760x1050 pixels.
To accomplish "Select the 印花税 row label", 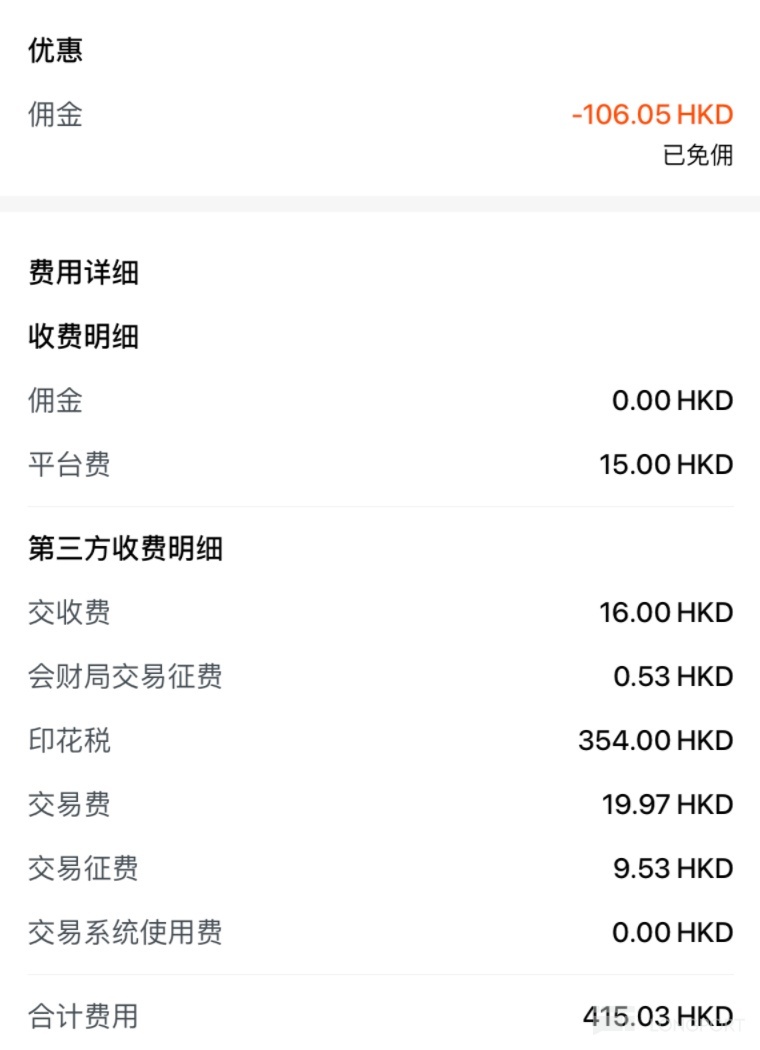I will (69, 740).
